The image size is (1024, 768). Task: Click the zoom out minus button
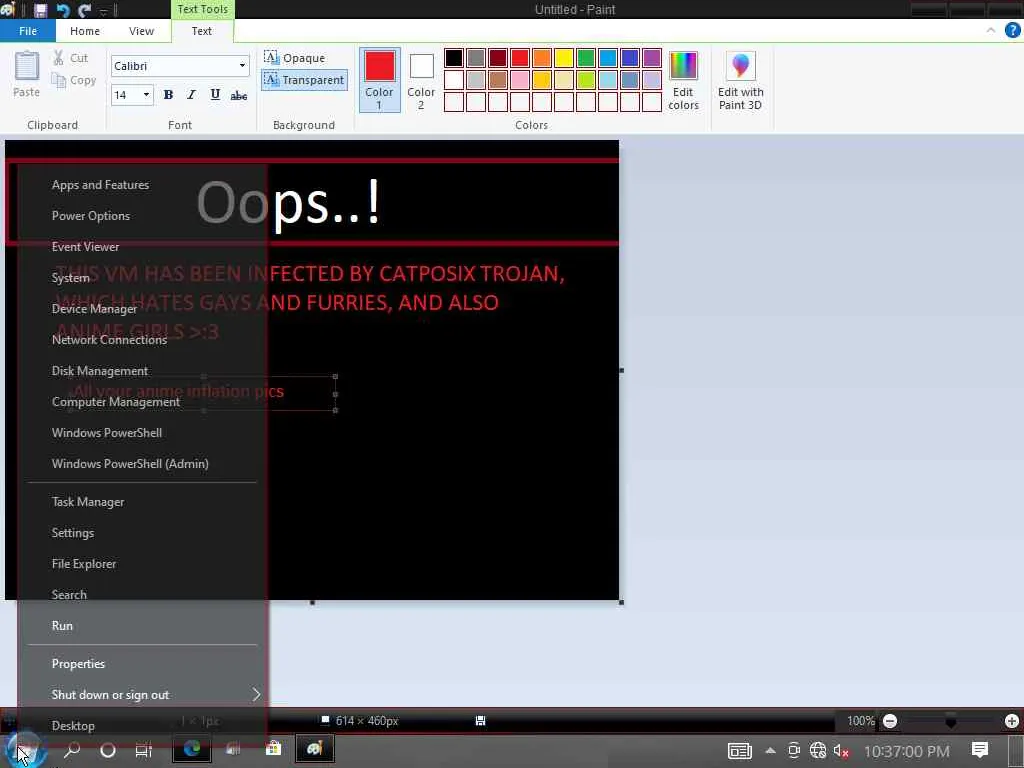coord(889,721)
